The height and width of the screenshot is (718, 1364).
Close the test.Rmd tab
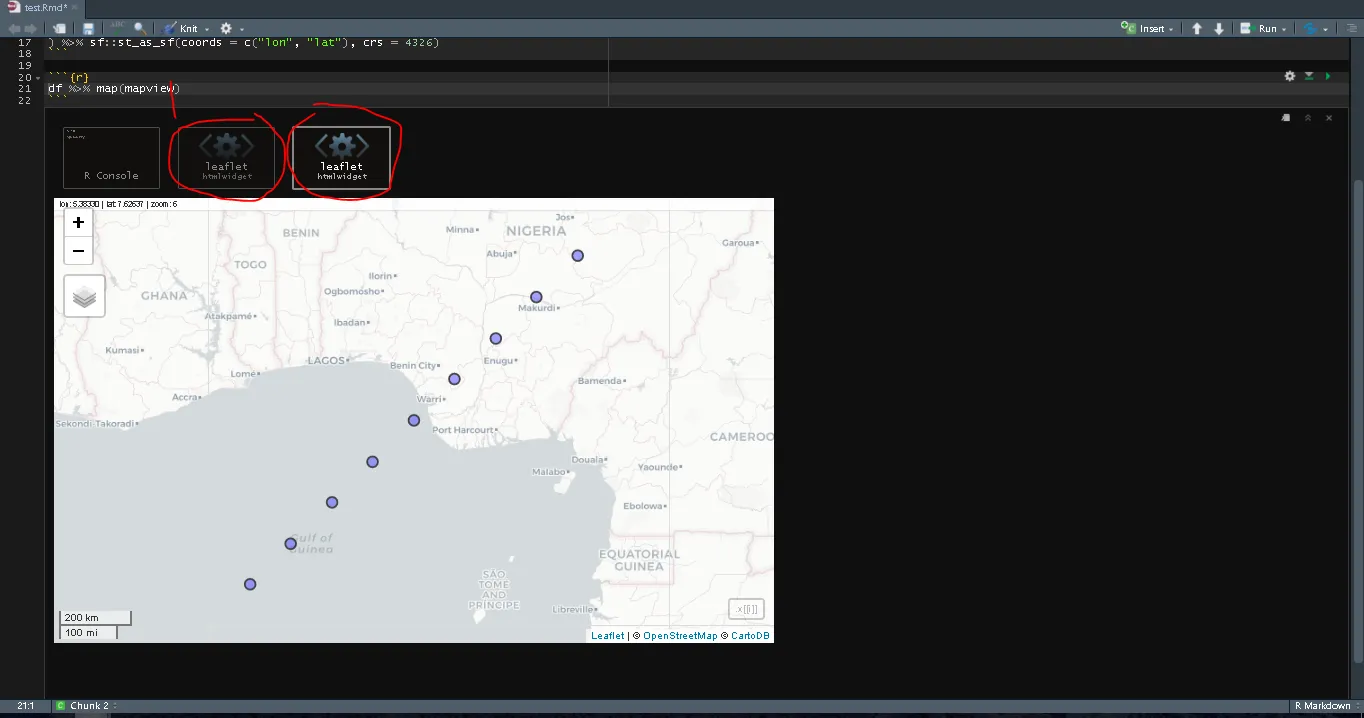(74, 8)
